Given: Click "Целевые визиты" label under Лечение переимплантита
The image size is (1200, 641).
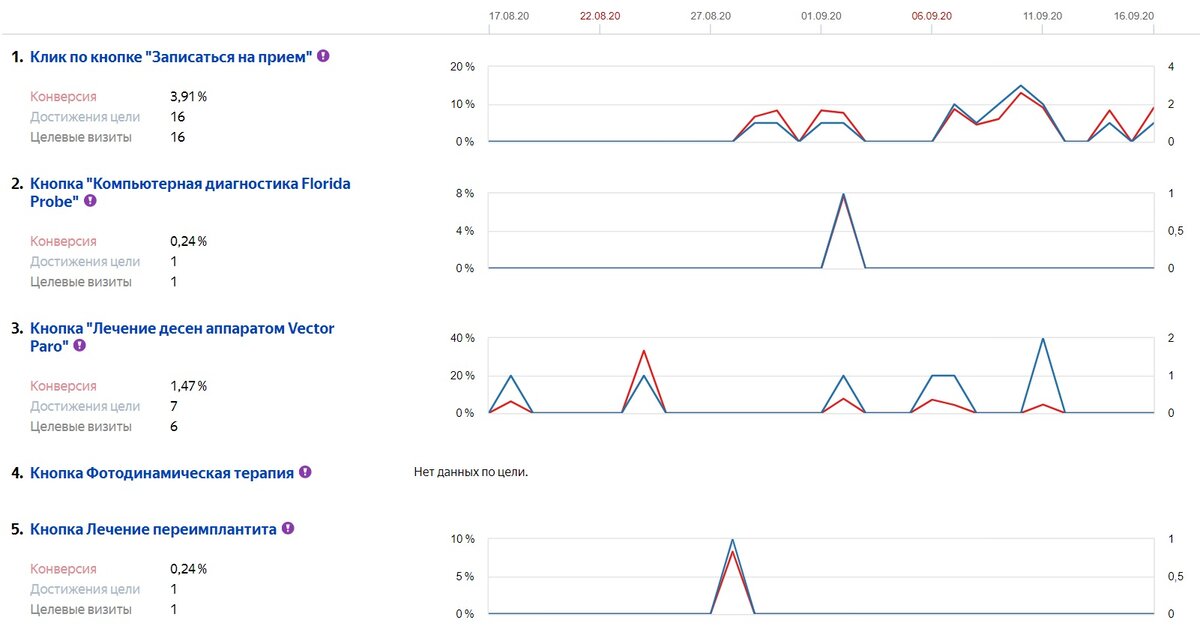Looking at the screenshot, I should (x=81, y=610).
